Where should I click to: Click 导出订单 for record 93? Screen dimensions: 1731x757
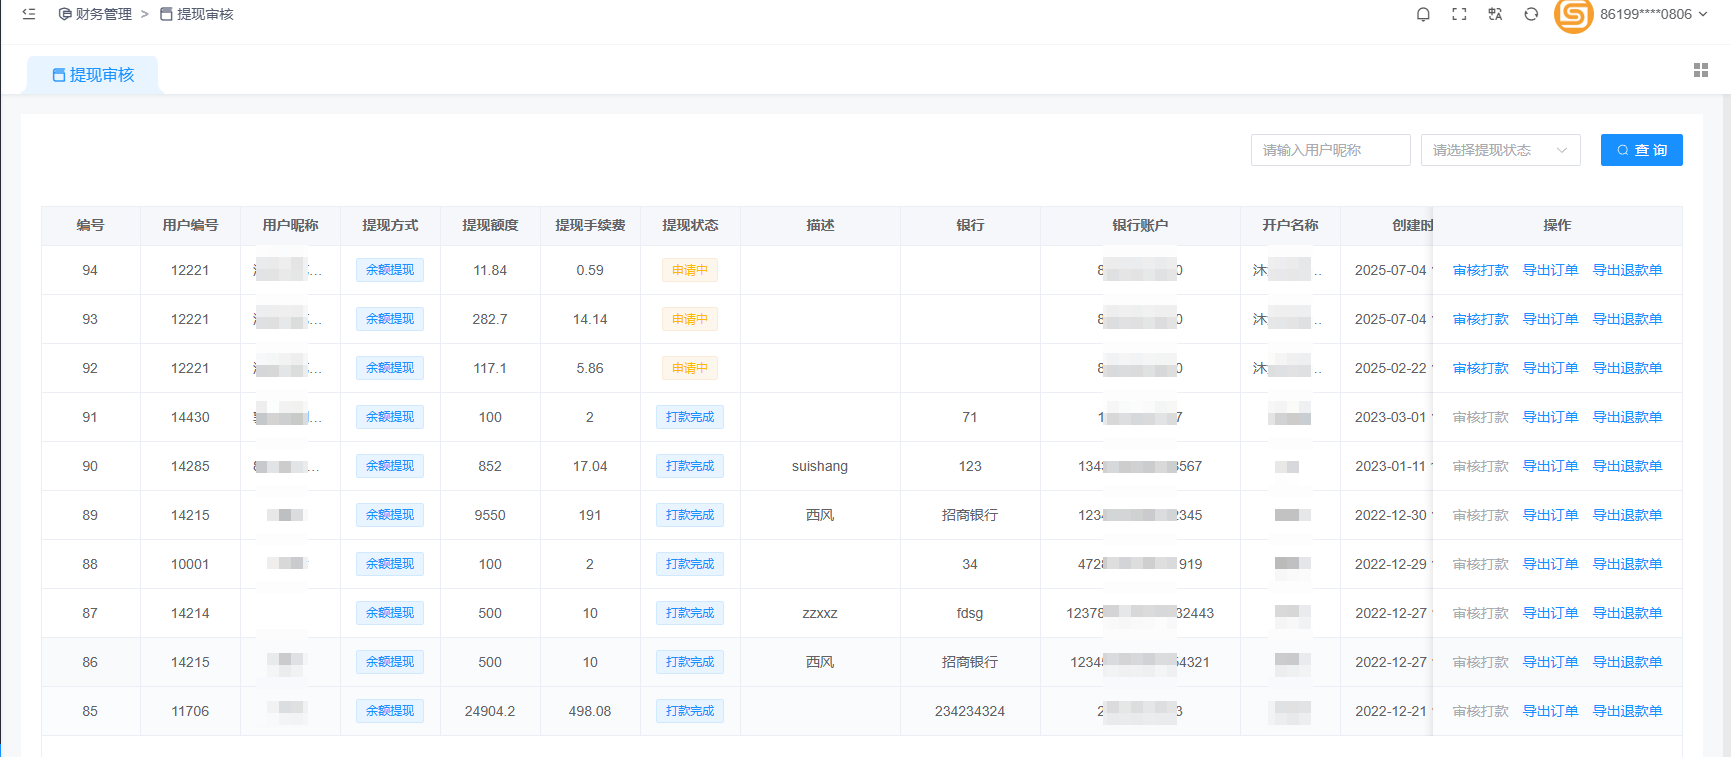(x=1550, y=319)
